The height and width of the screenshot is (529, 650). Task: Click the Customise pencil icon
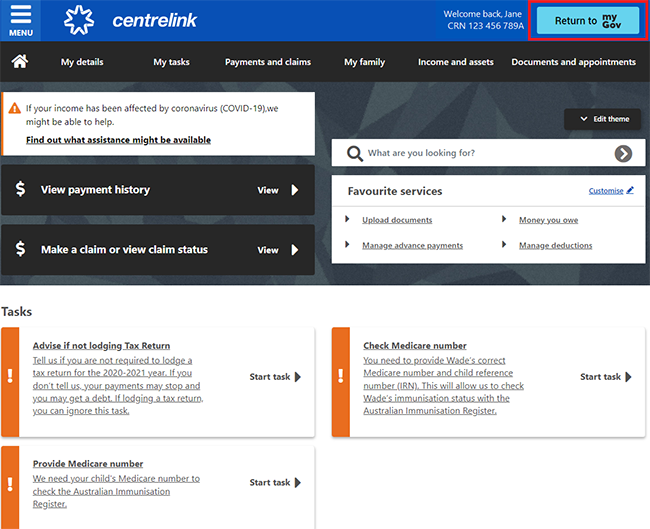(x=630, y=190)
